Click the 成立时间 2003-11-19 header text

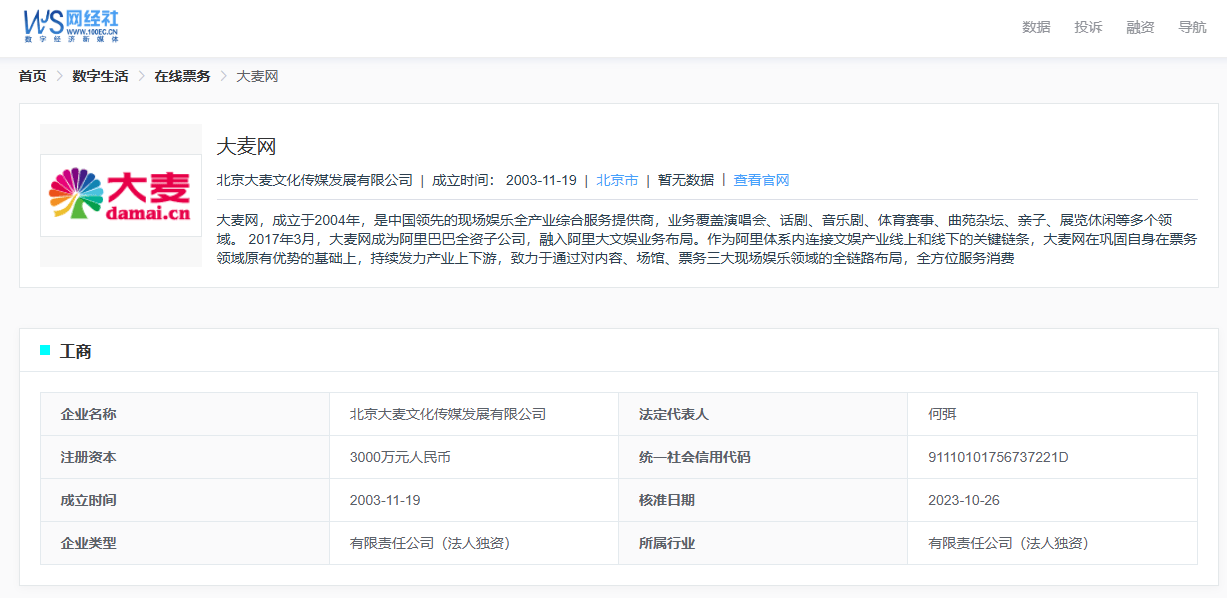coord(504,180)
